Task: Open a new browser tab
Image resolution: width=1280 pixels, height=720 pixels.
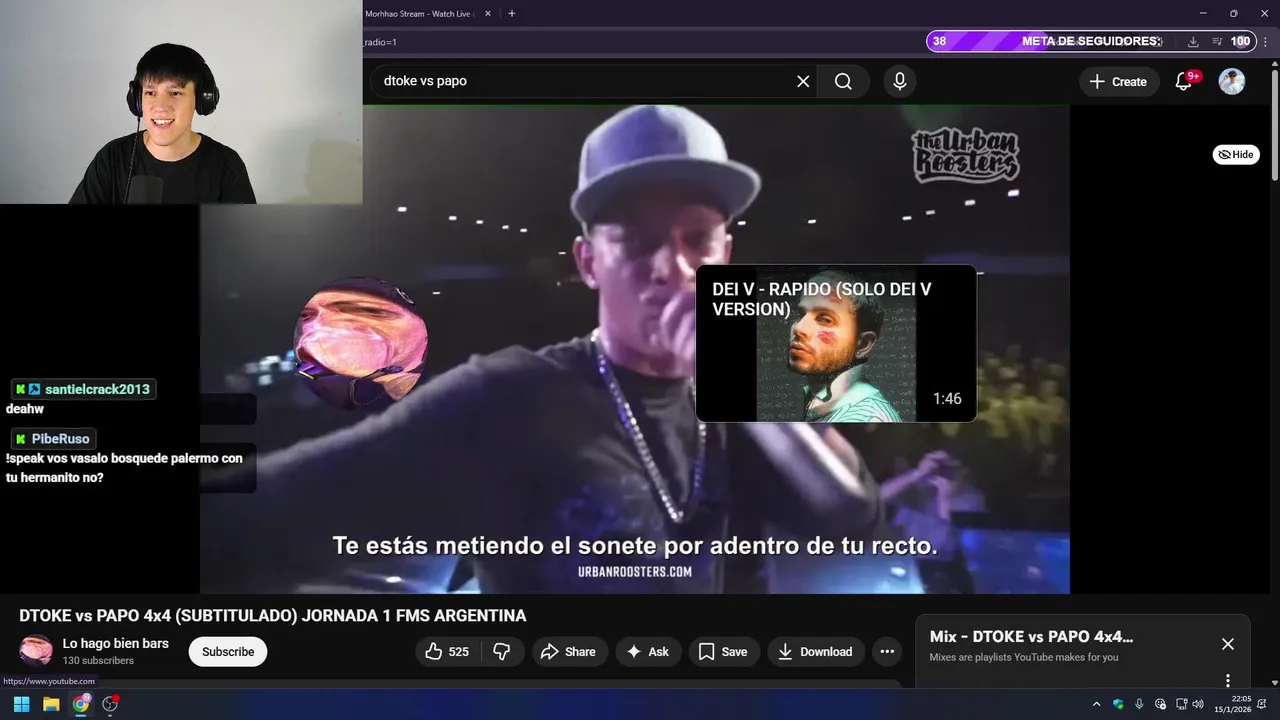Action: 512,13
